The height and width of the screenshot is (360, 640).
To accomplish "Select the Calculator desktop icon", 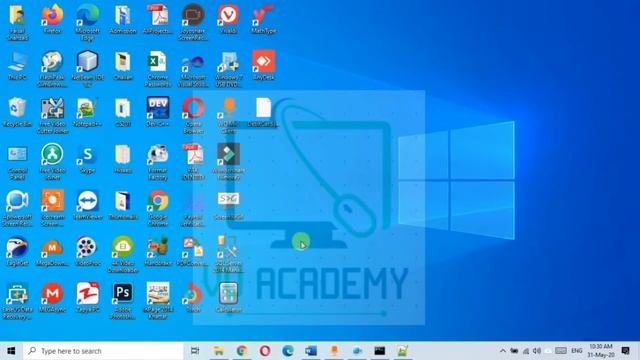I will click(x=228, y=298).
